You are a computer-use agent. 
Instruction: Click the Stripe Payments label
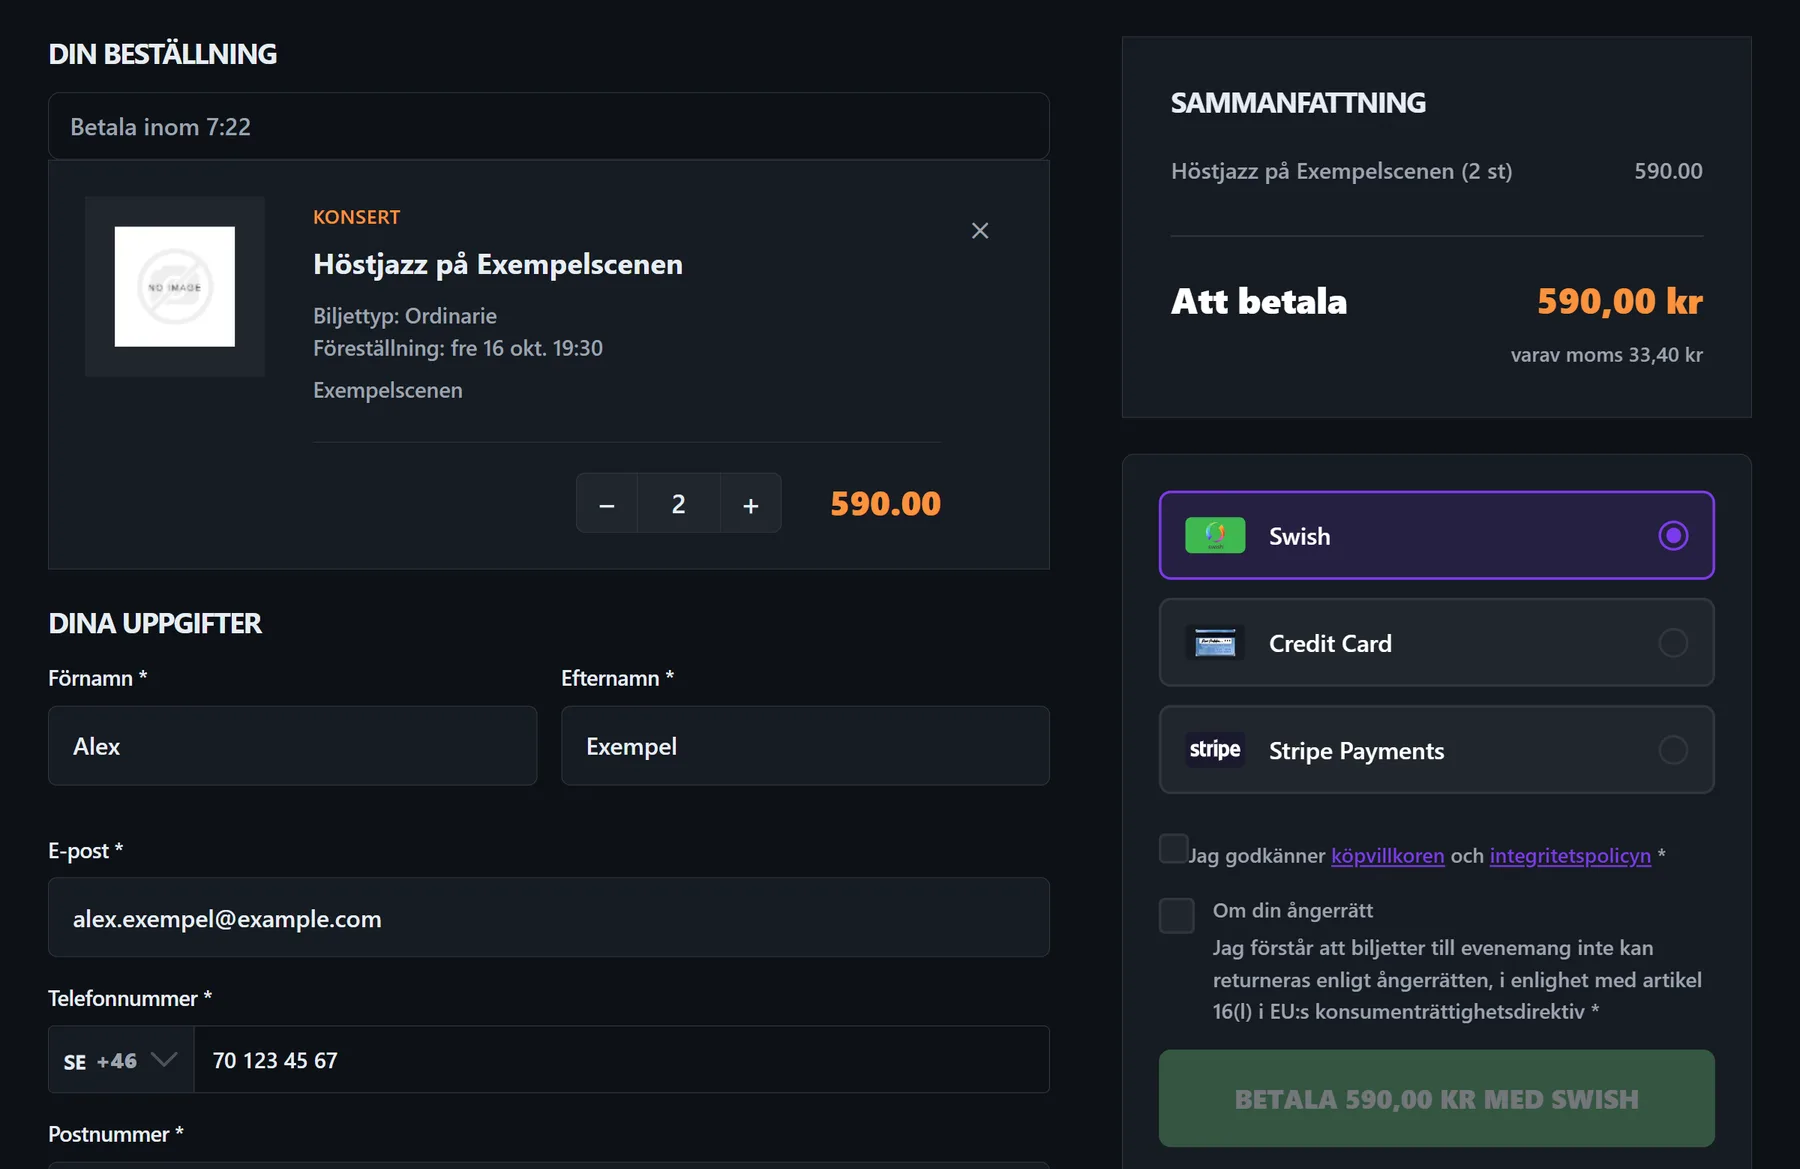pos(1357,751)
